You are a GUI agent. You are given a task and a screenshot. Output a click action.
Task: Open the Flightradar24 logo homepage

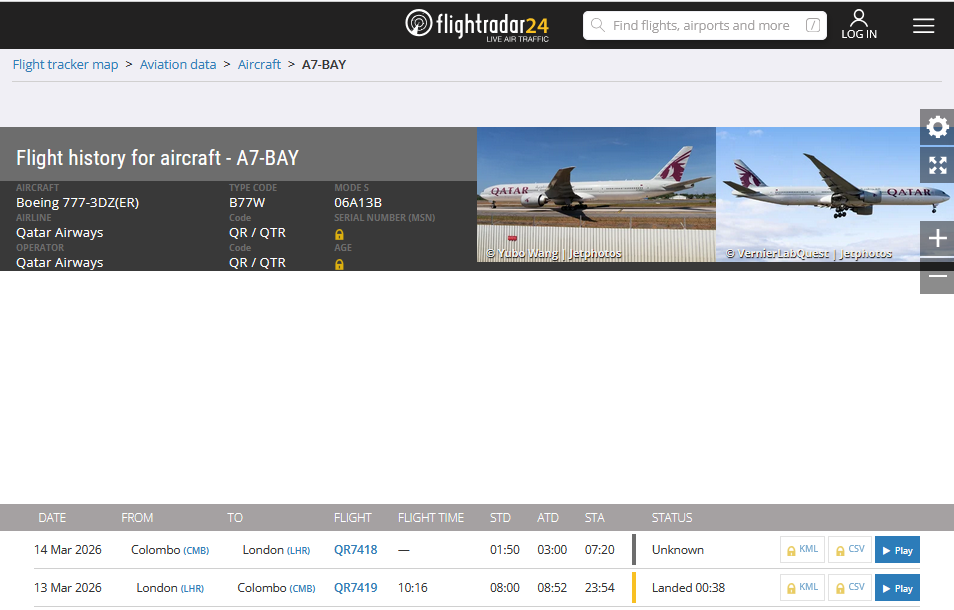477,26
